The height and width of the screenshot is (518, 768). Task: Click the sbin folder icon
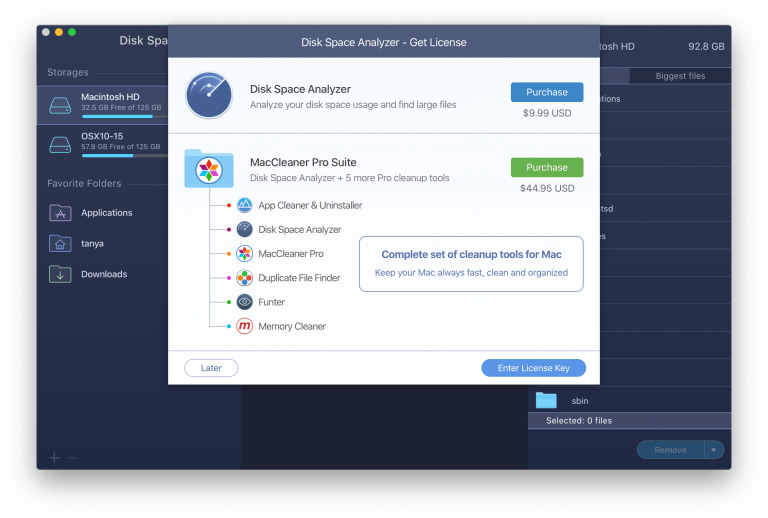[546, 400]
